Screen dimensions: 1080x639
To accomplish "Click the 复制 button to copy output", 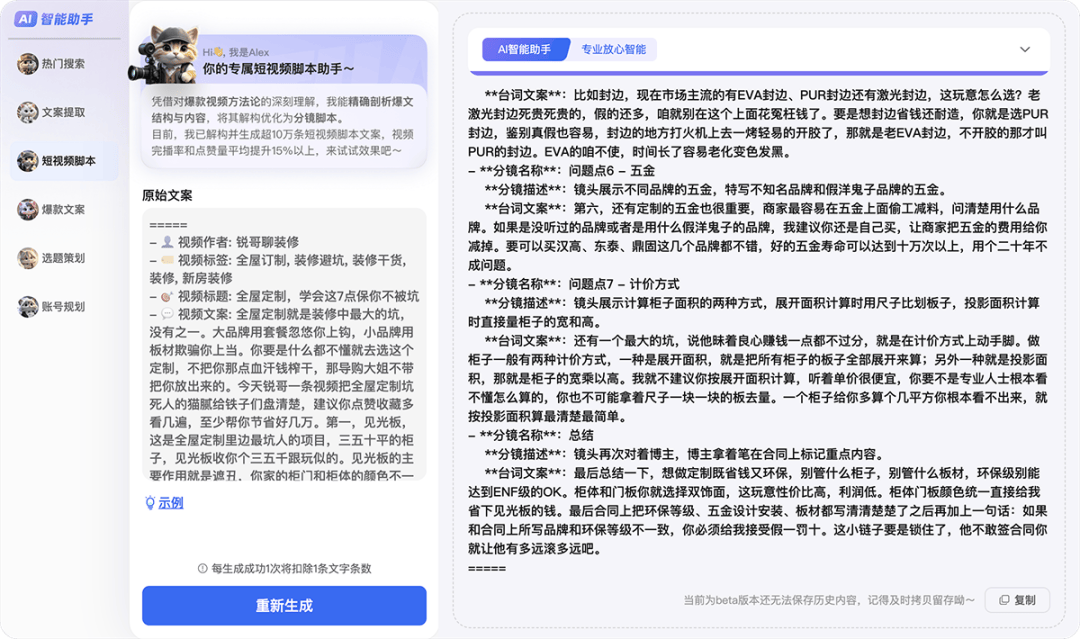I will coord(1016,600).
